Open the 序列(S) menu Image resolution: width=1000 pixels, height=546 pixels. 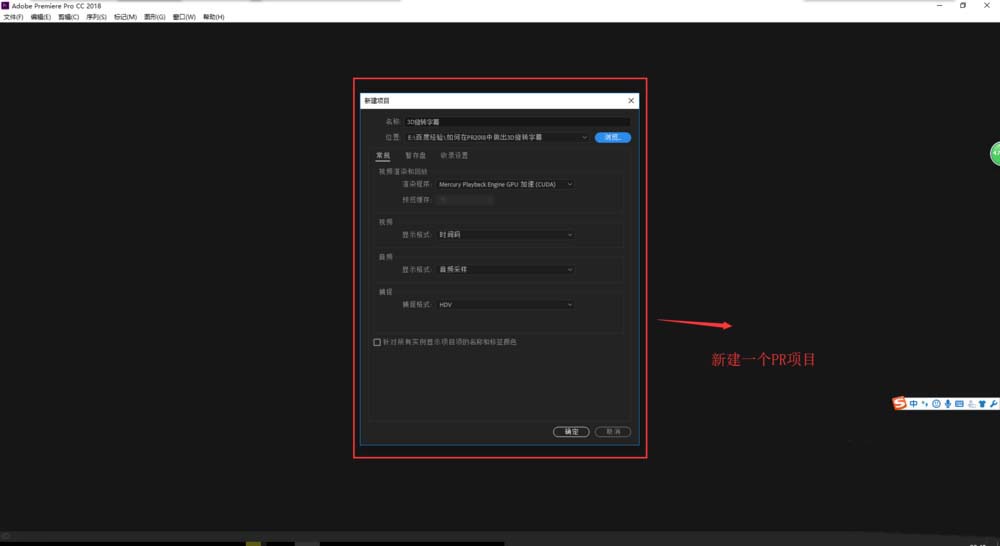96,17
